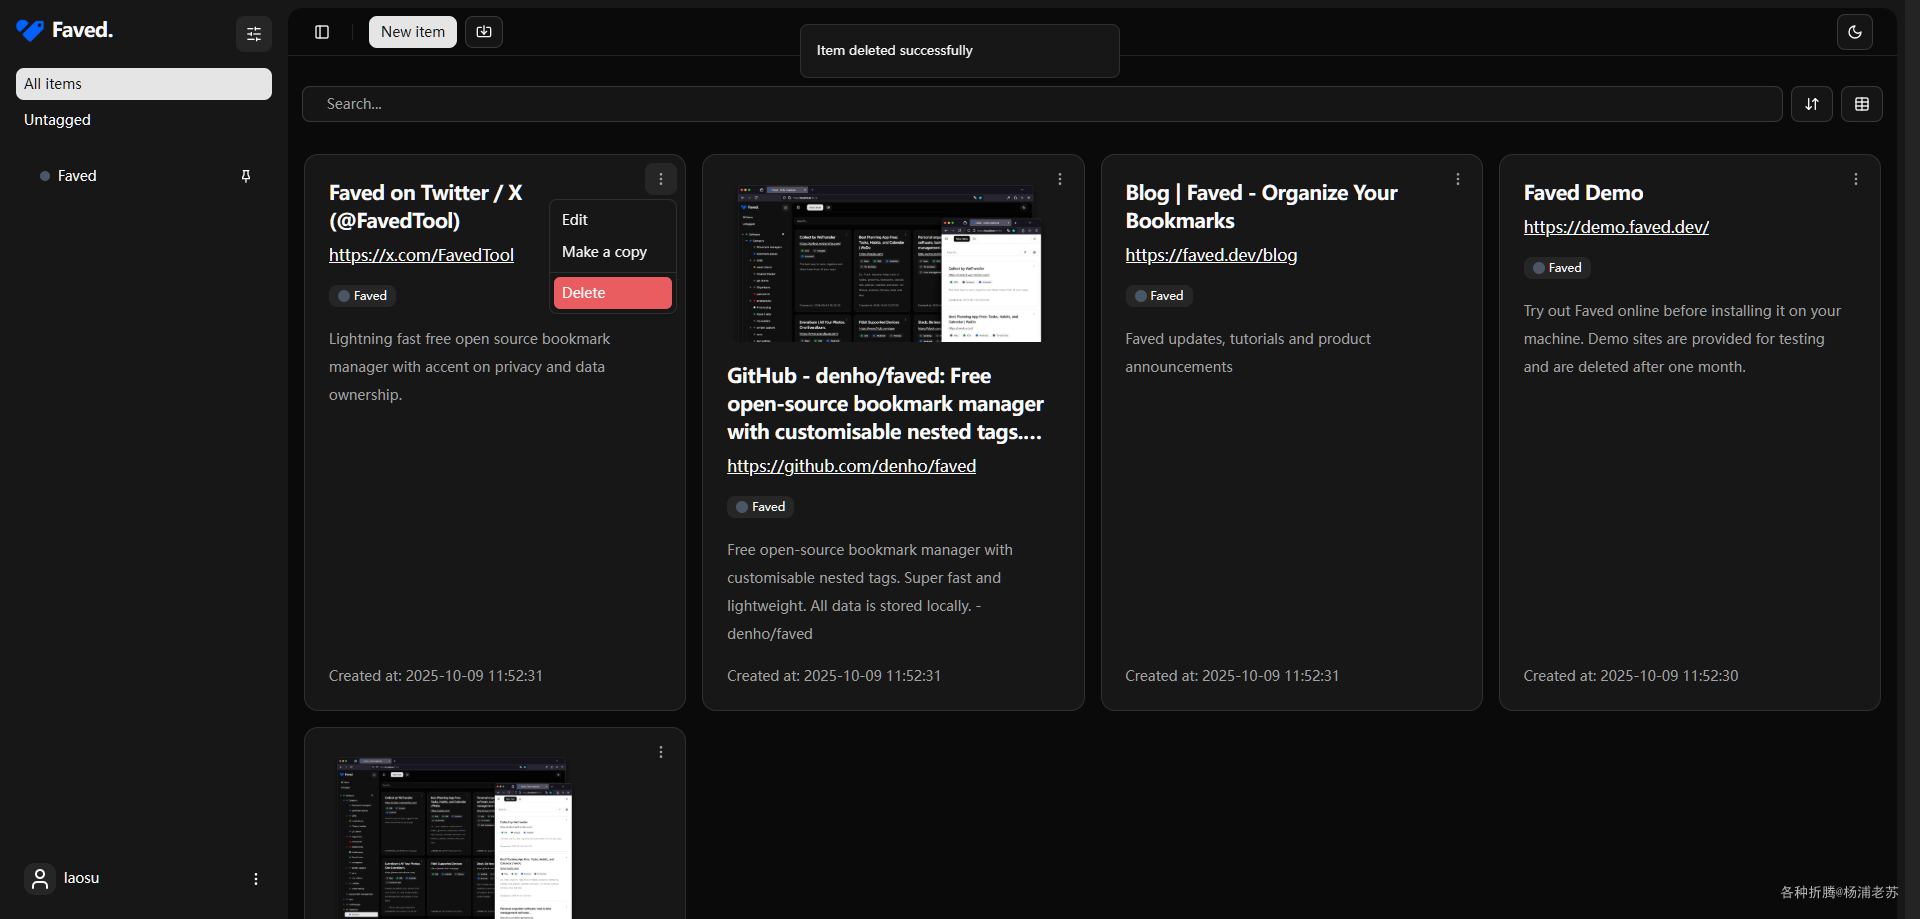Viewport: 1920px width, 919px height.
Task: Open the https://x.com/FavedTool link
Action: [x=421, y=255]
